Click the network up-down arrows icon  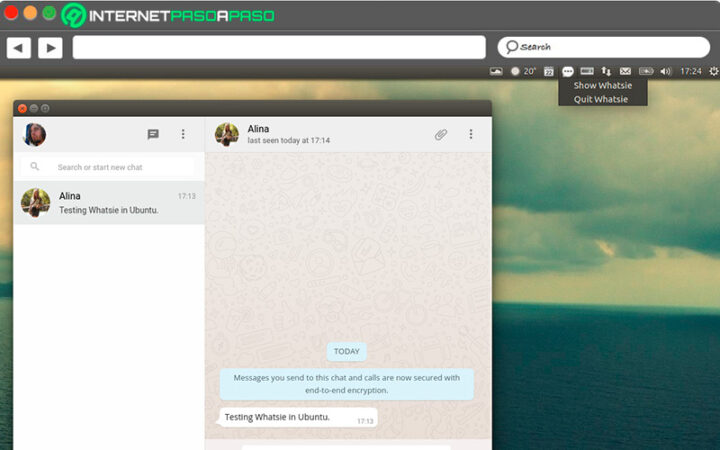tap(606, 72)
